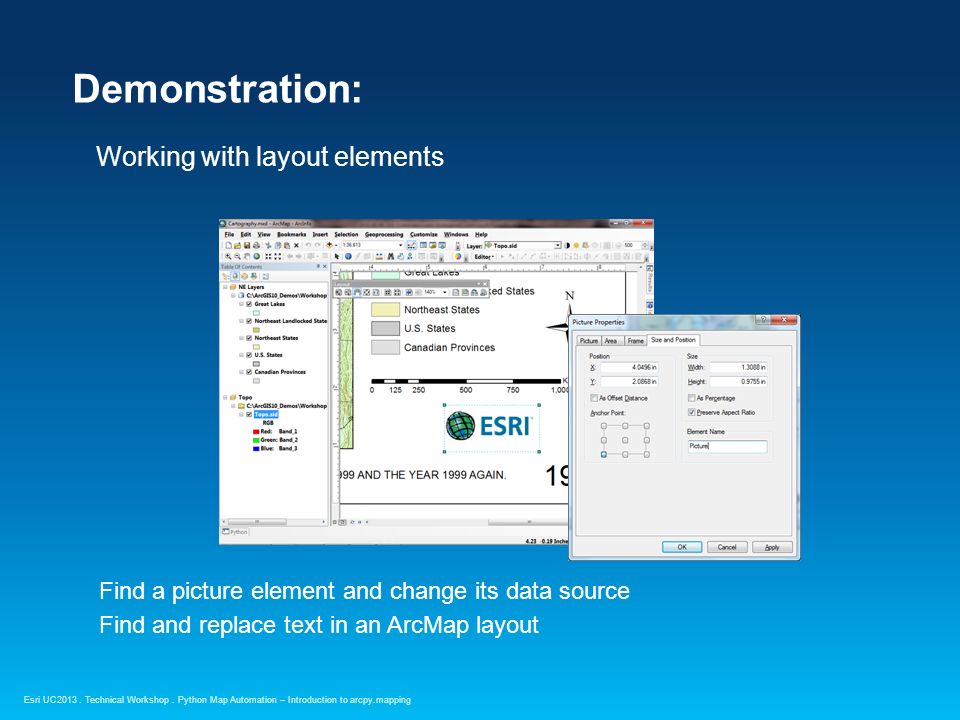The image size is (960, 720).
Task: Click the Find binoculars icon
Action: click(391, 257)
